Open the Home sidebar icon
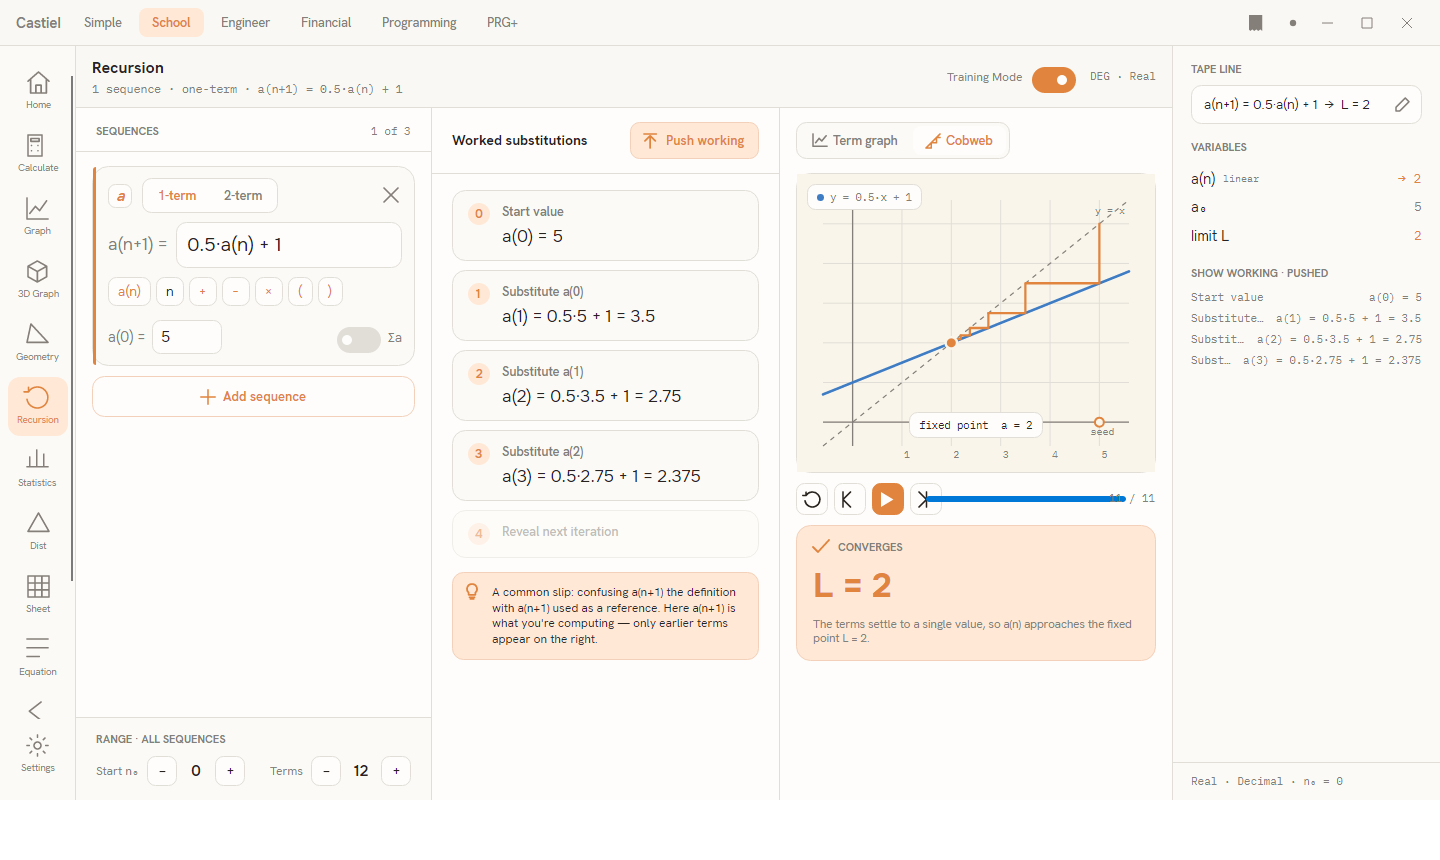This screenshot has height=860, width=1440. pos(38,90)
